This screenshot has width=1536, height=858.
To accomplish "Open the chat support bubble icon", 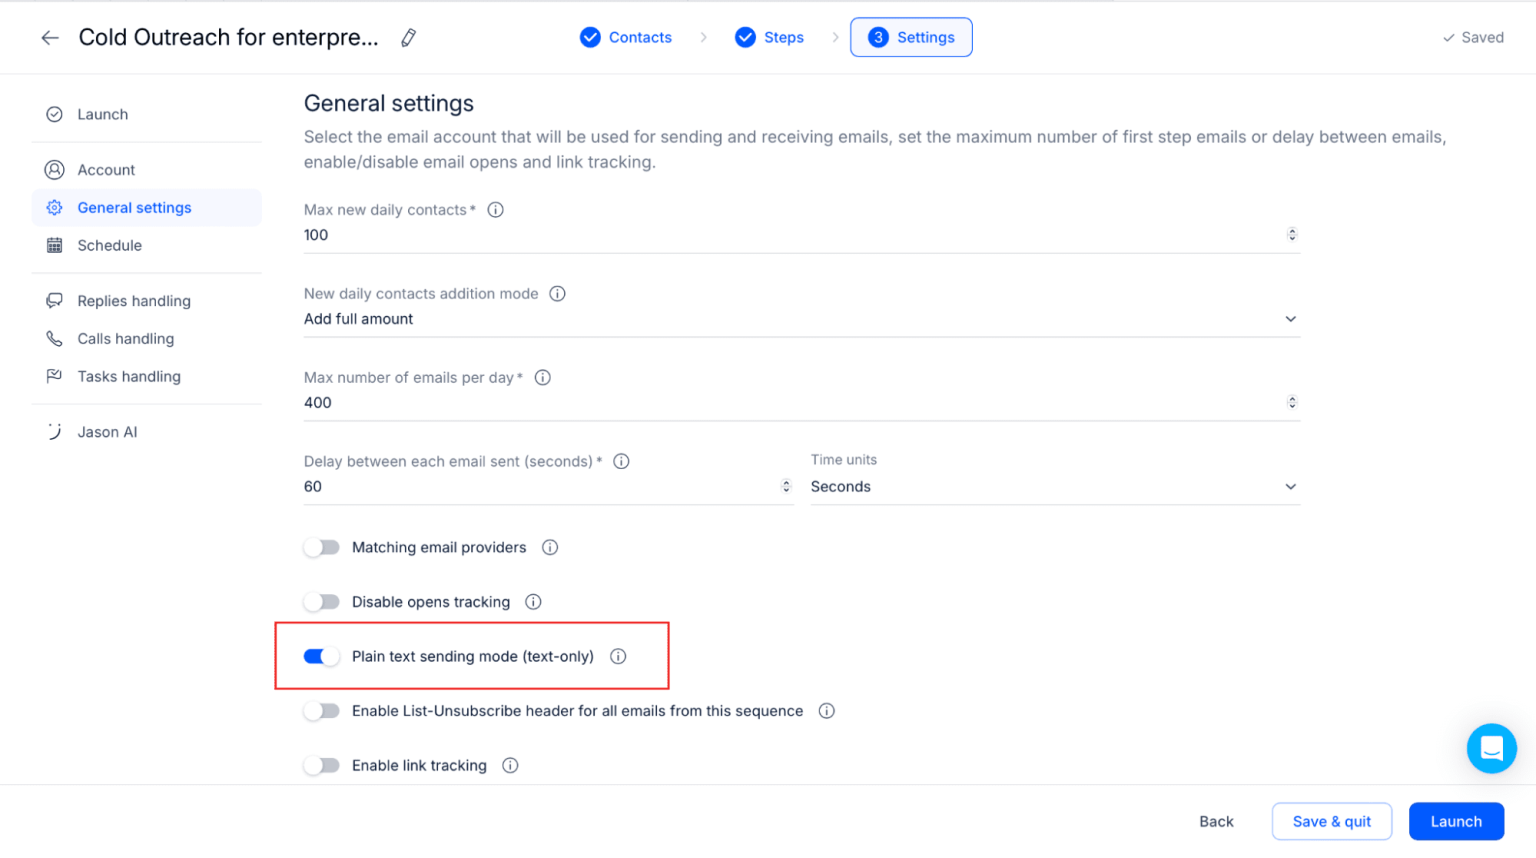I will pos(1491,748).
